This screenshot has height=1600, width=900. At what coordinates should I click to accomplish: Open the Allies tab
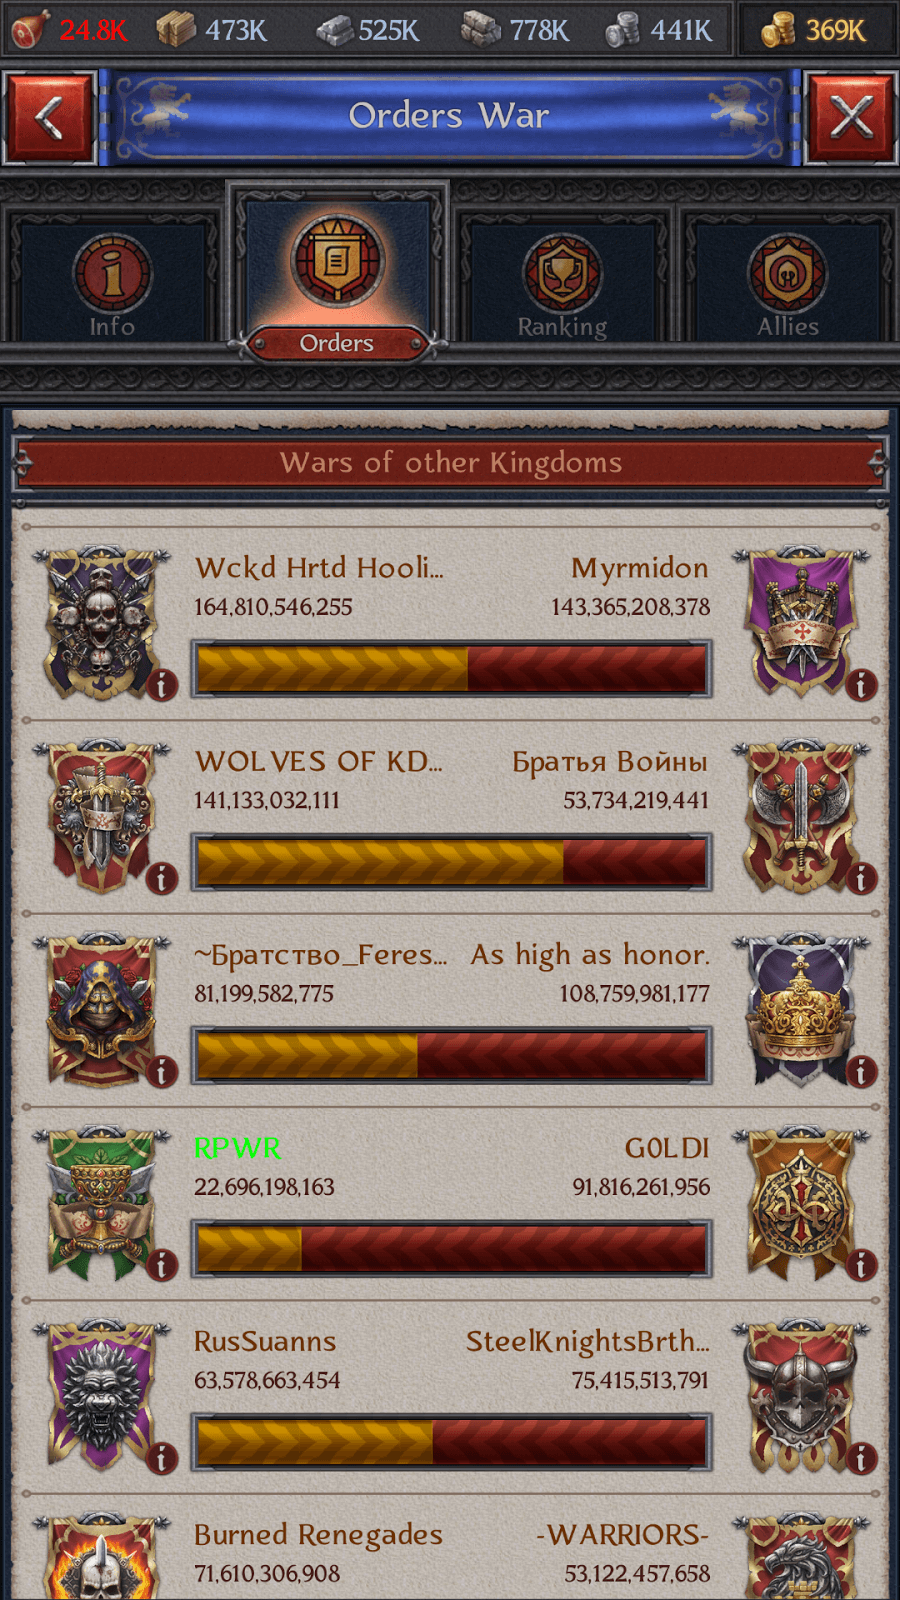point(788,278)
